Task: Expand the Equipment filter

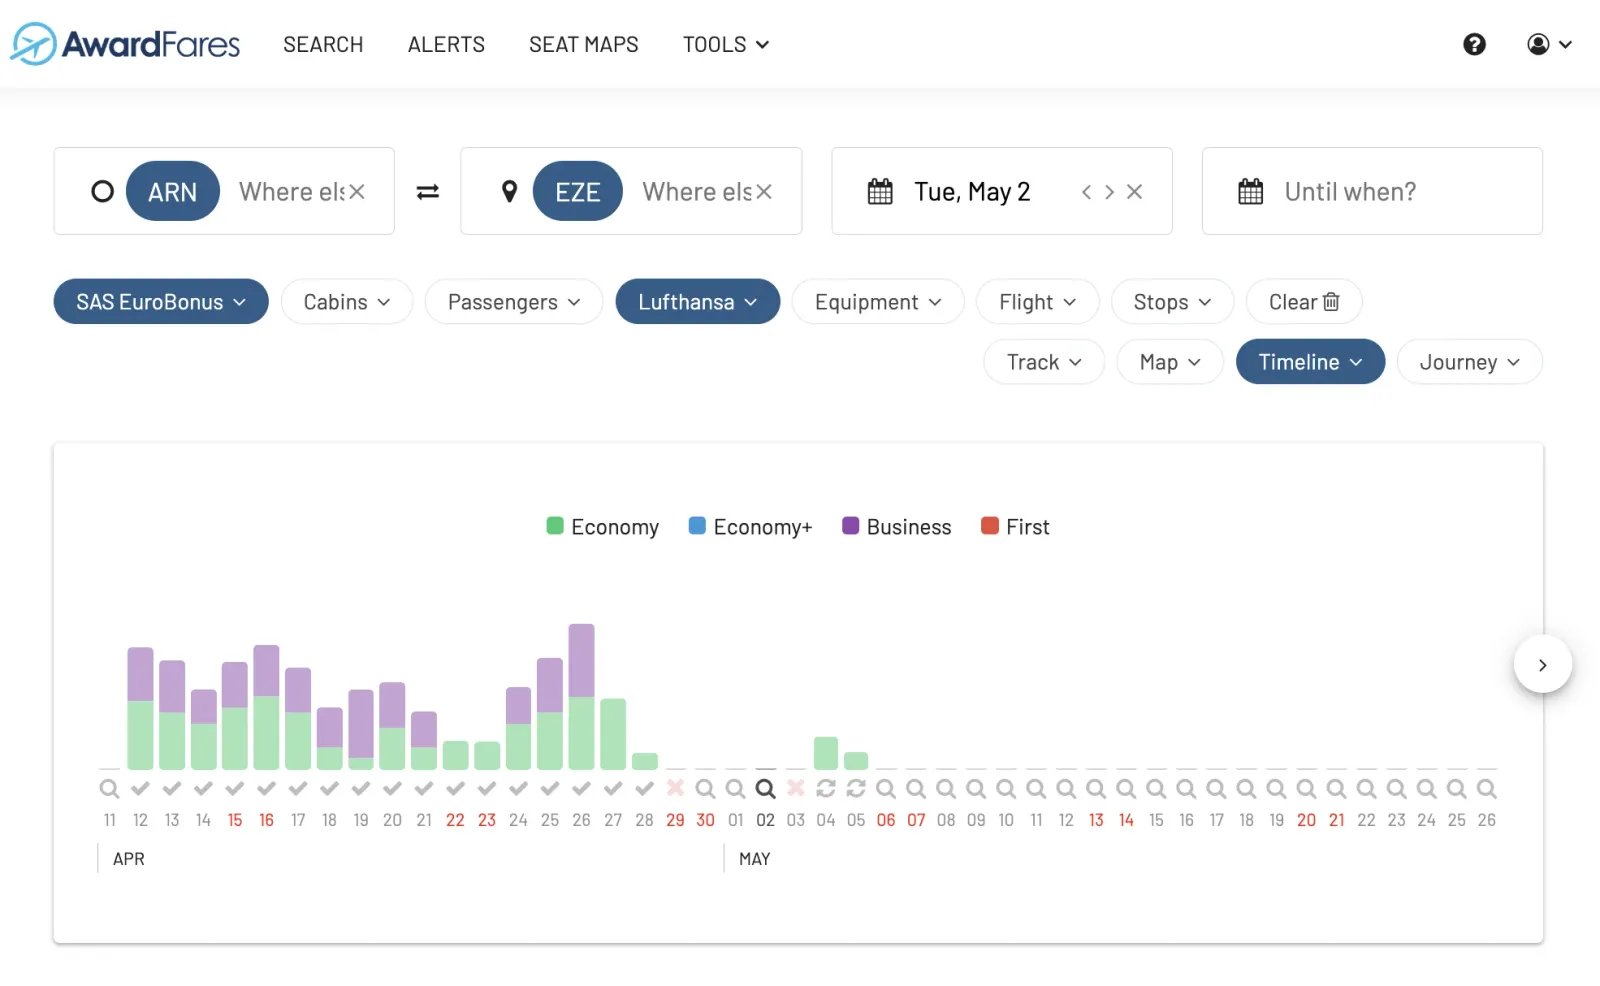Action: pyautogui.click(x=878, y=301)
